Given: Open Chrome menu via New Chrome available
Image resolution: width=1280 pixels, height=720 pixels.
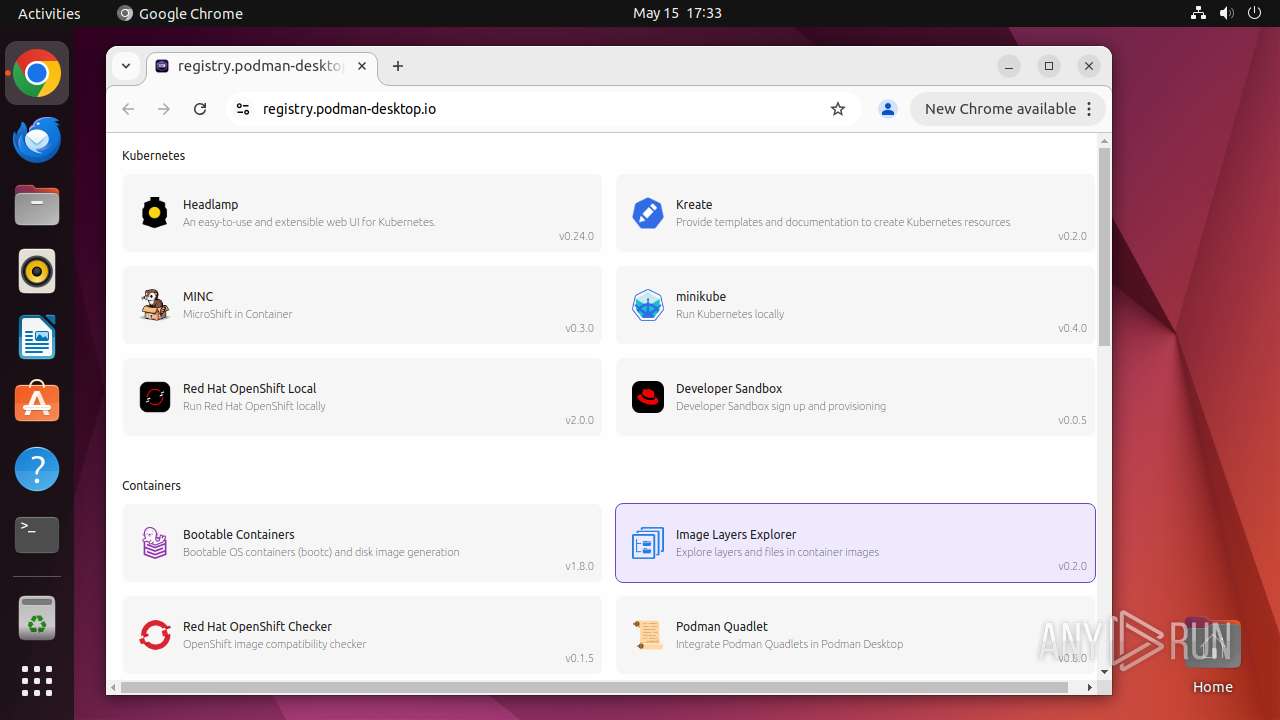Looking at the screenshot, I should tap(1007, 109).
